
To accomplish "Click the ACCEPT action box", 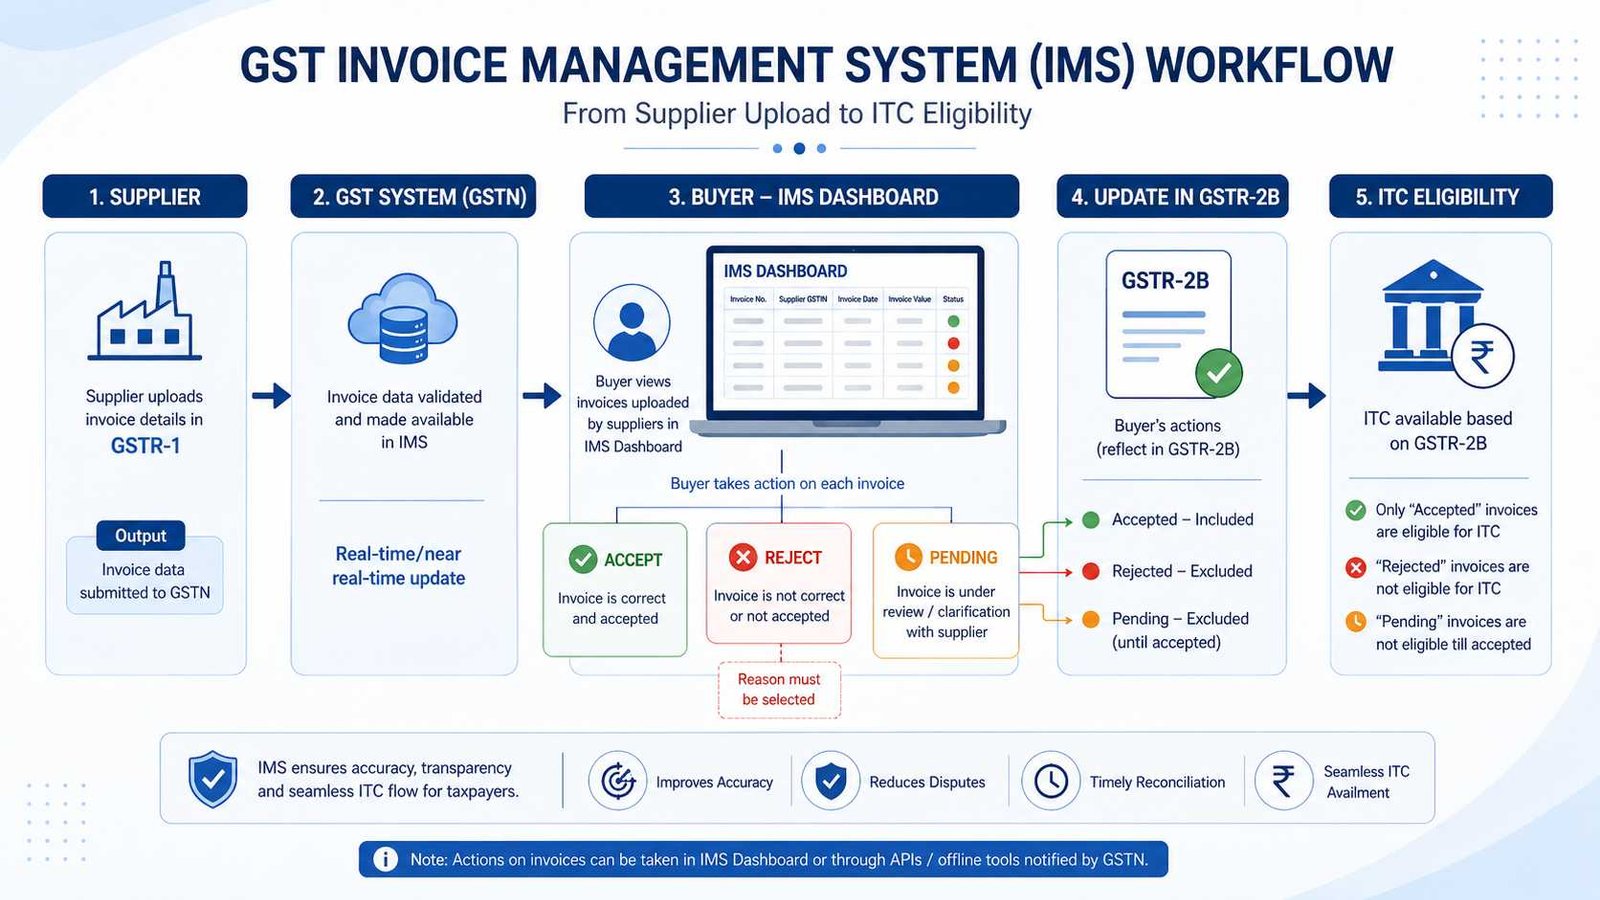I will coord(615,590).
